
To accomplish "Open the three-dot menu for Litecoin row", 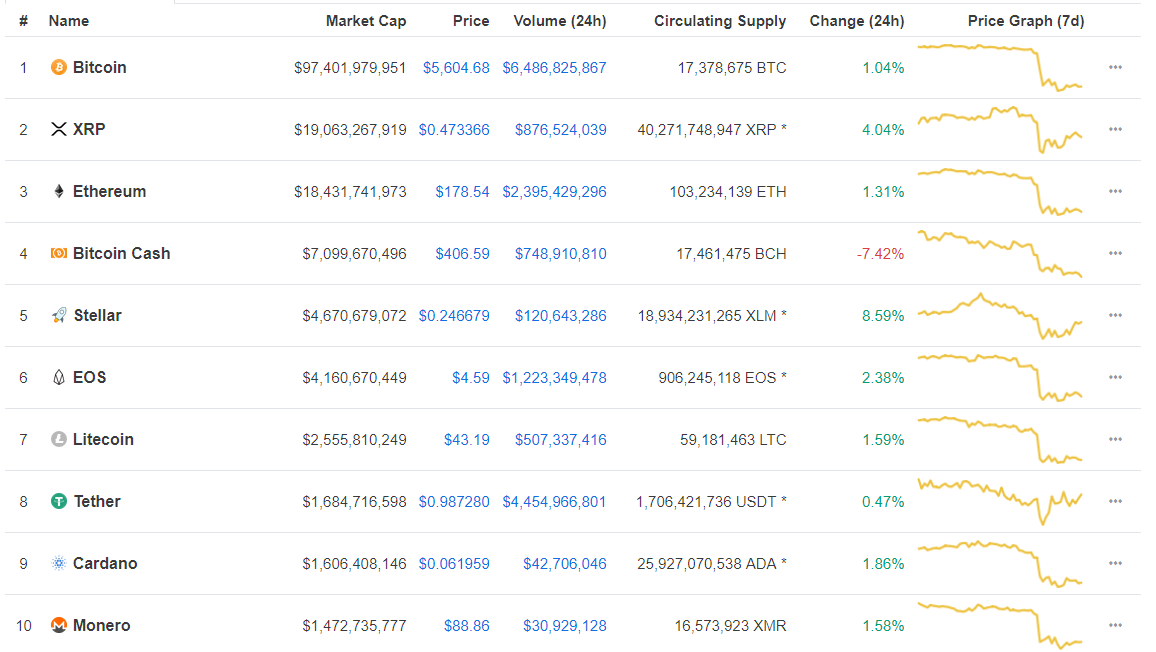I will click(1115, 440).
